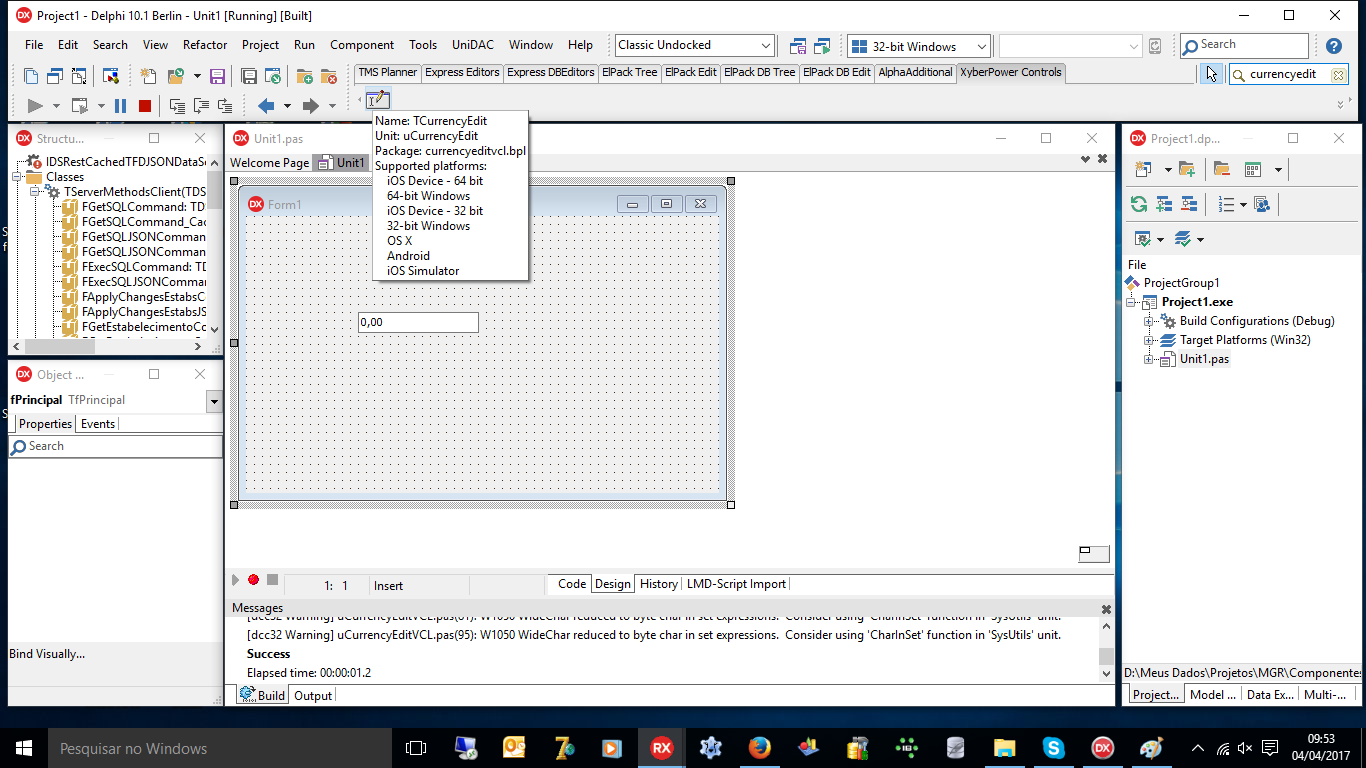Viewport: 1366px width, 768px height.
Task: Open the Refactor menu
Action: click(x=205, y=45)
